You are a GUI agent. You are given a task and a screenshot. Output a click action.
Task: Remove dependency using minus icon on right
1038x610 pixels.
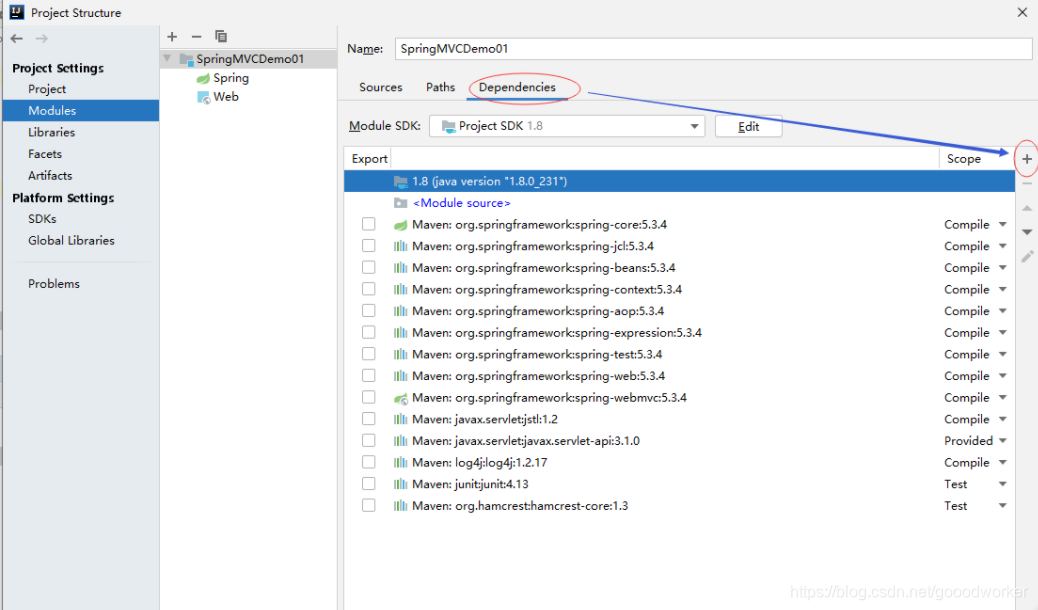pos(1027,183)
